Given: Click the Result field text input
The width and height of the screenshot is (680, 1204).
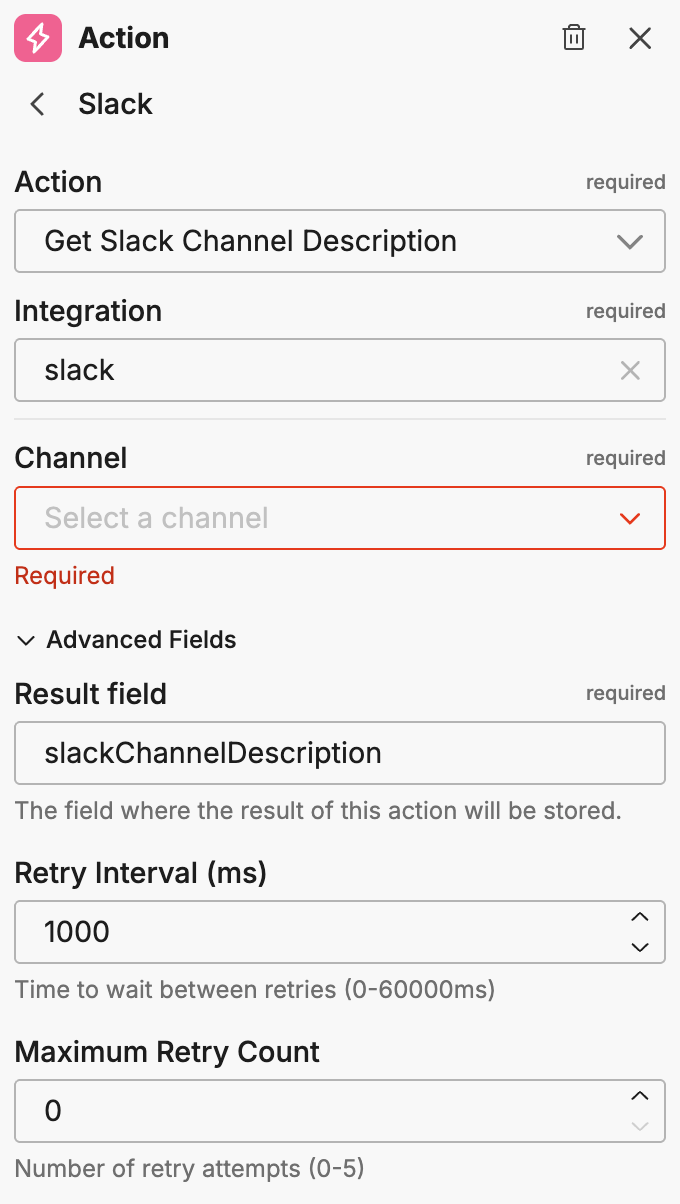Looking at the screenshot, I should coord(340,753).
